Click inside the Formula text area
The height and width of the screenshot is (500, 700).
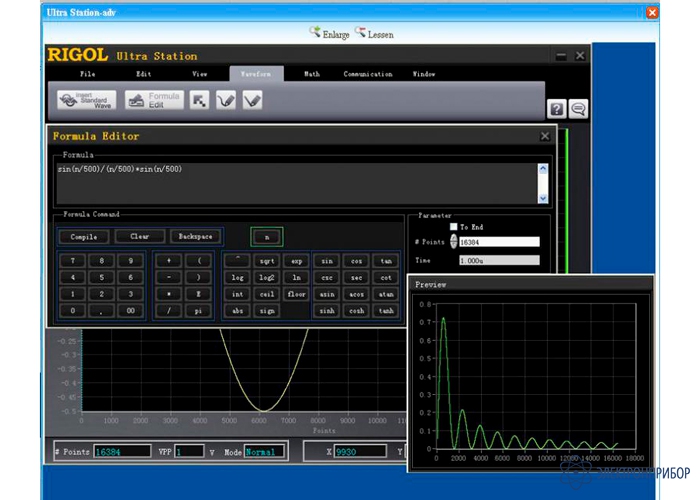(x=297, y=183)
